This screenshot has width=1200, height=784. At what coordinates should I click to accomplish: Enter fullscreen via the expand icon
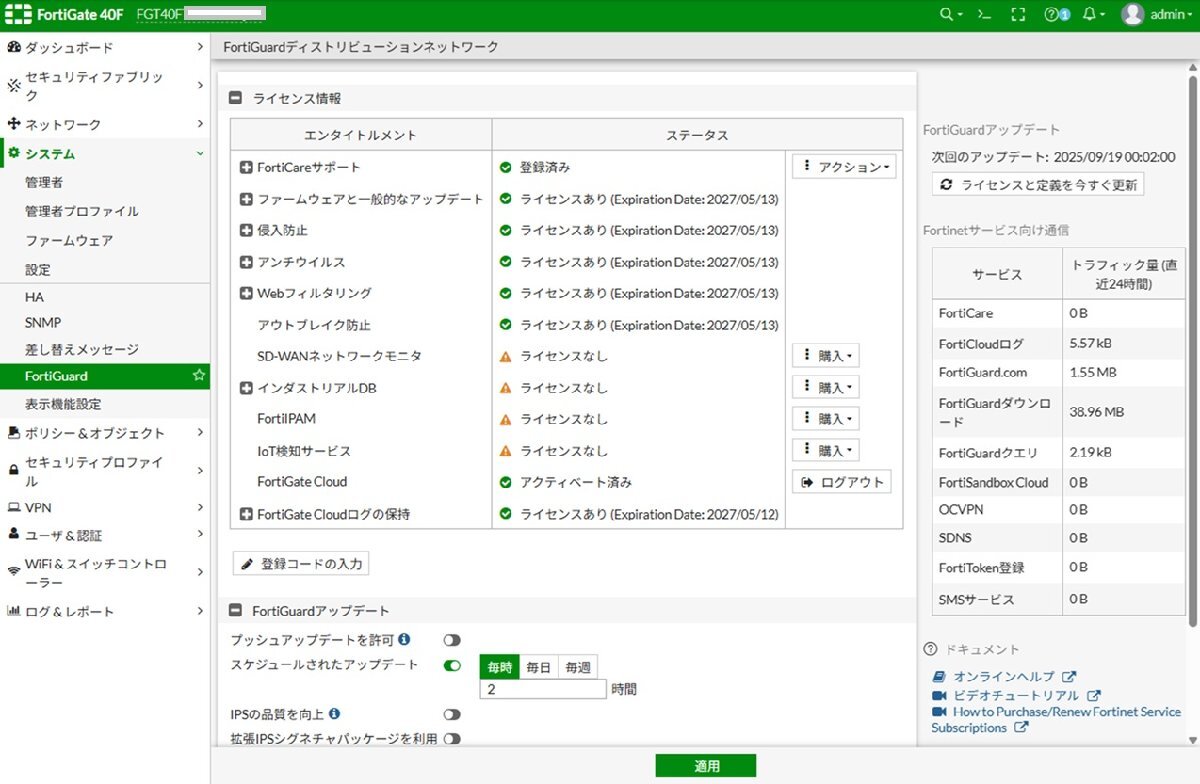(1018, 14)
